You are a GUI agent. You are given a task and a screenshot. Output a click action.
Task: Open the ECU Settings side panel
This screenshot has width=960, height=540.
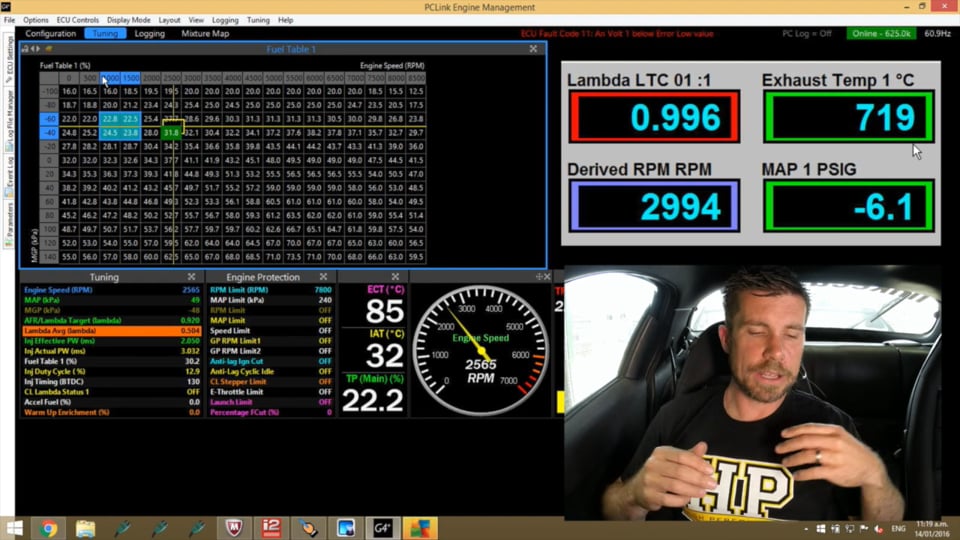(x=9, y=60)
